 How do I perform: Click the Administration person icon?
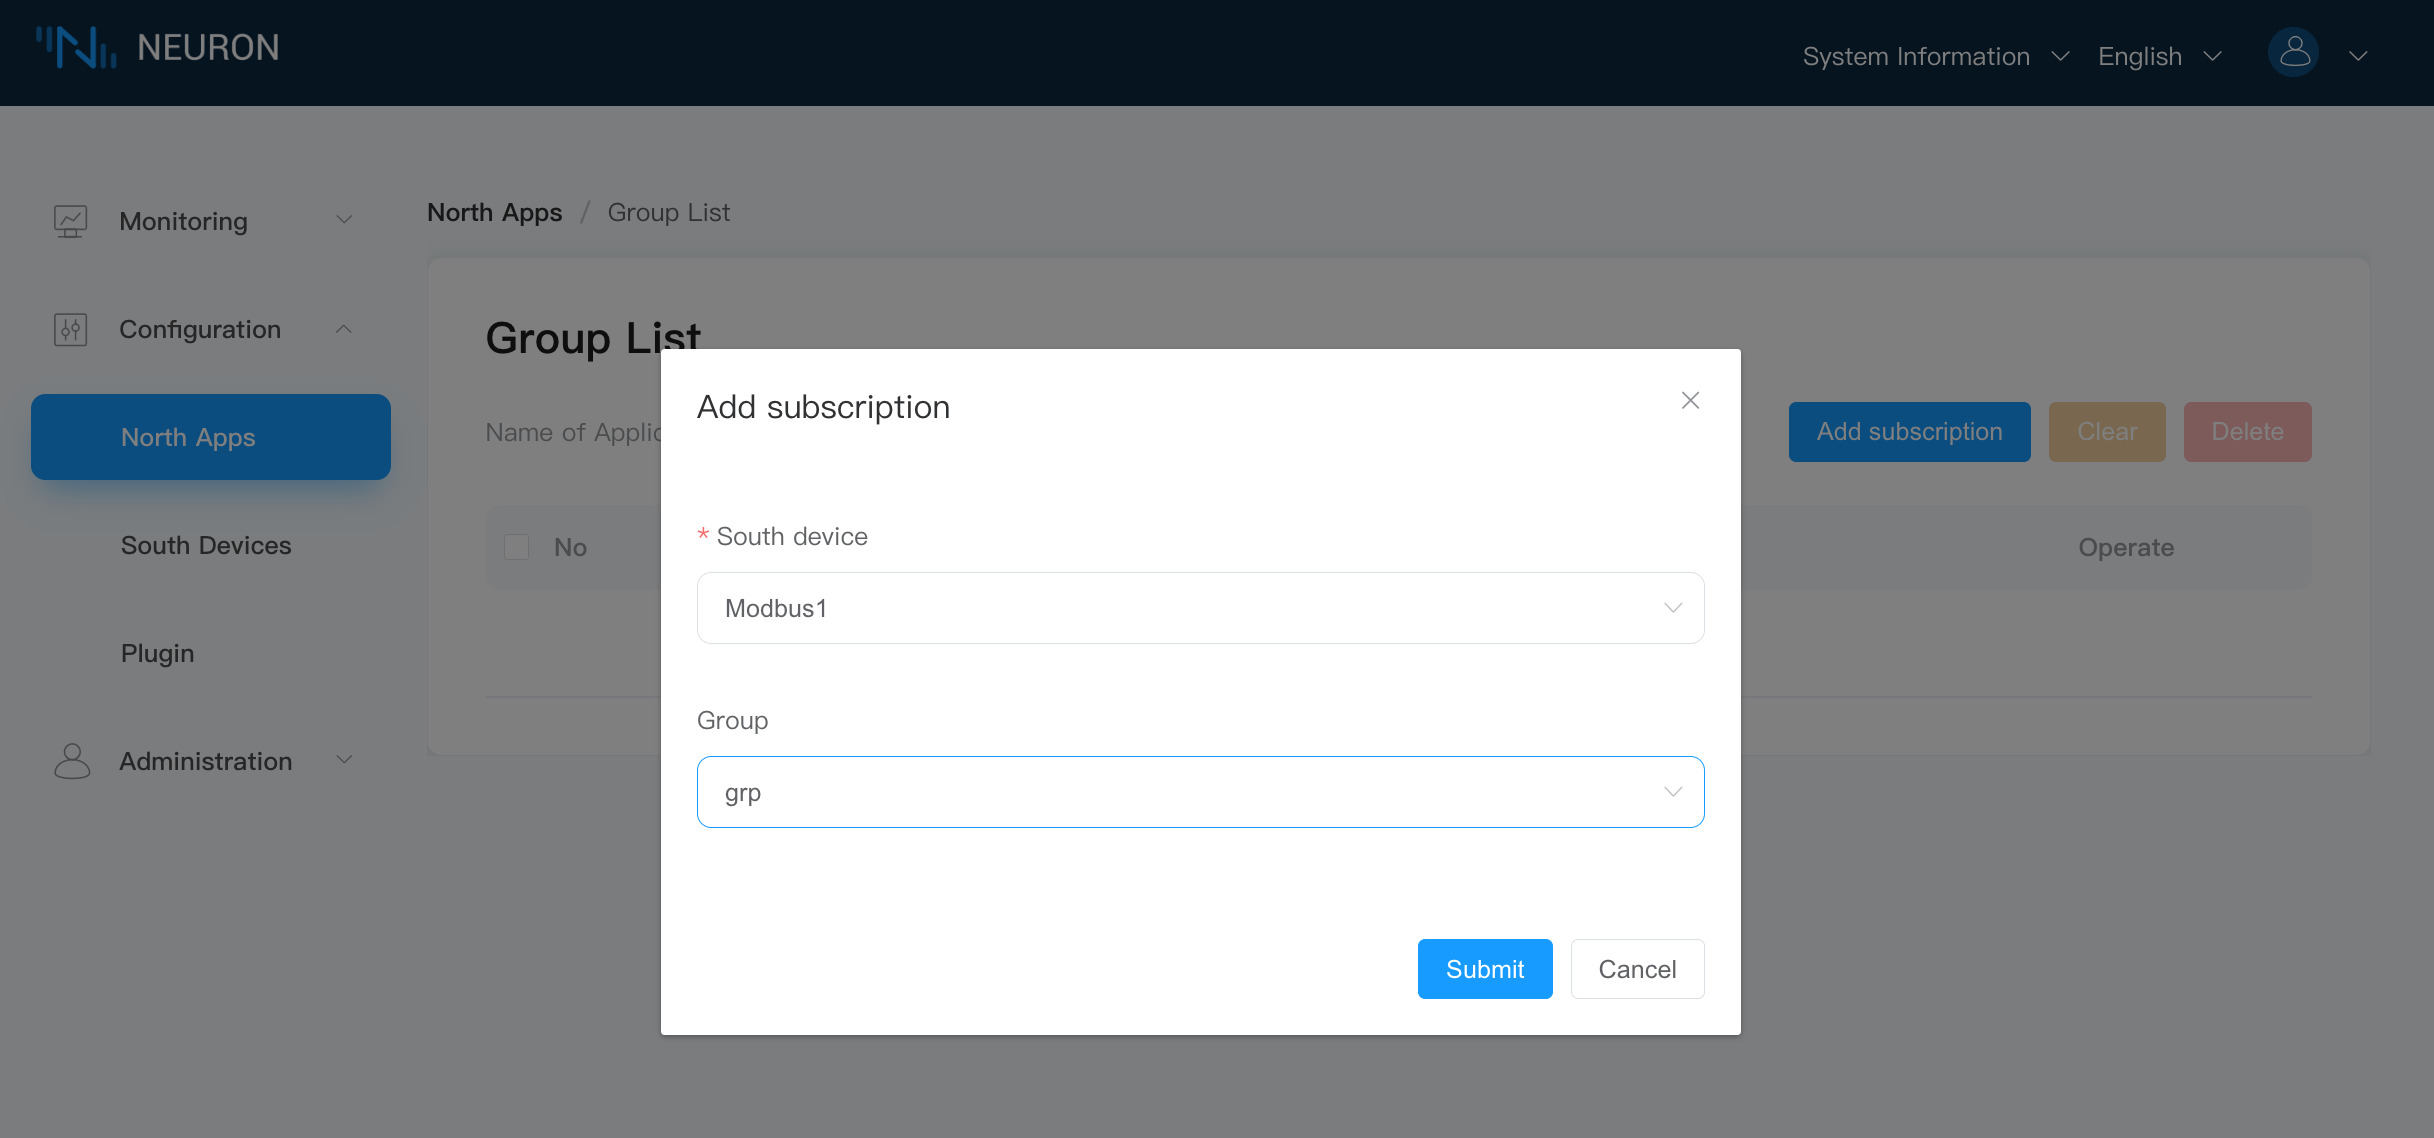click(x=71, y=761)
